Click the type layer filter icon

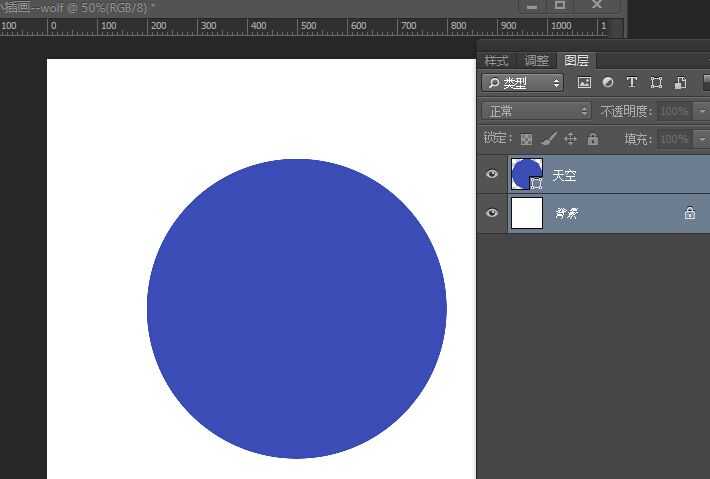(631, 83)
